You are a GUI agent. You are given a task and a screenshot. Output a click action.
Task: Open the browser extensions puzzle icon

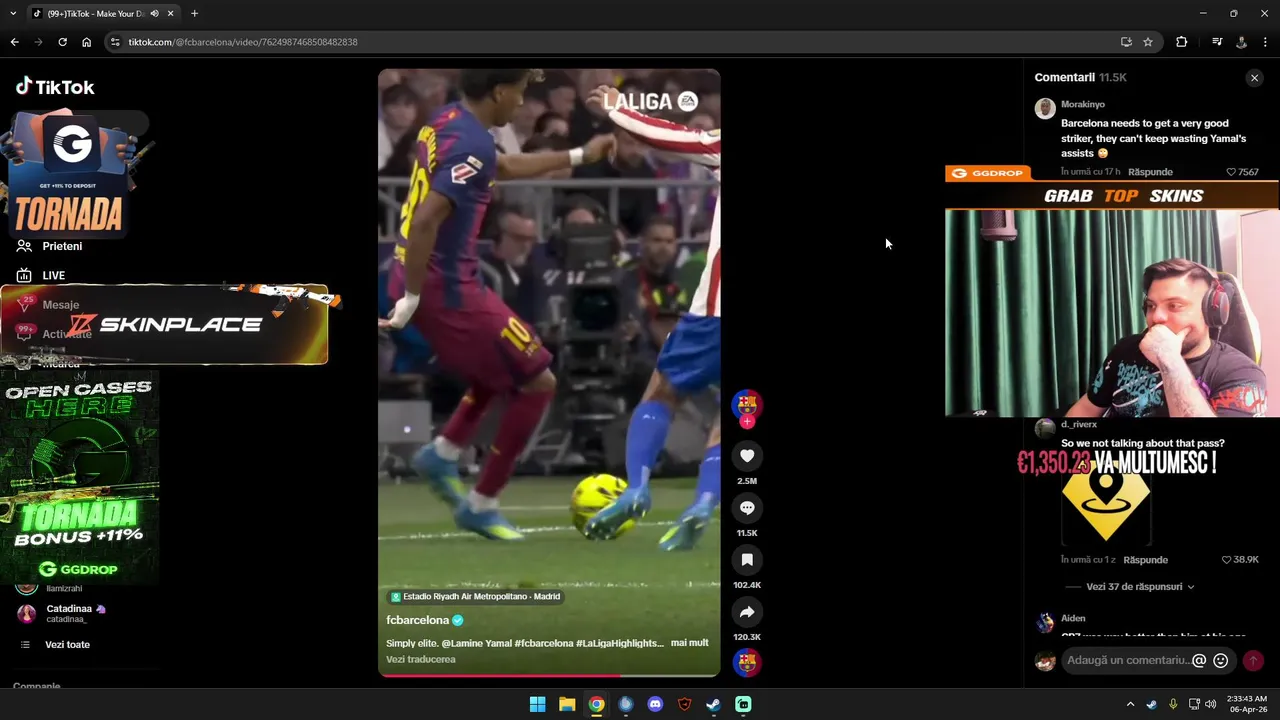click(1182, 42)
